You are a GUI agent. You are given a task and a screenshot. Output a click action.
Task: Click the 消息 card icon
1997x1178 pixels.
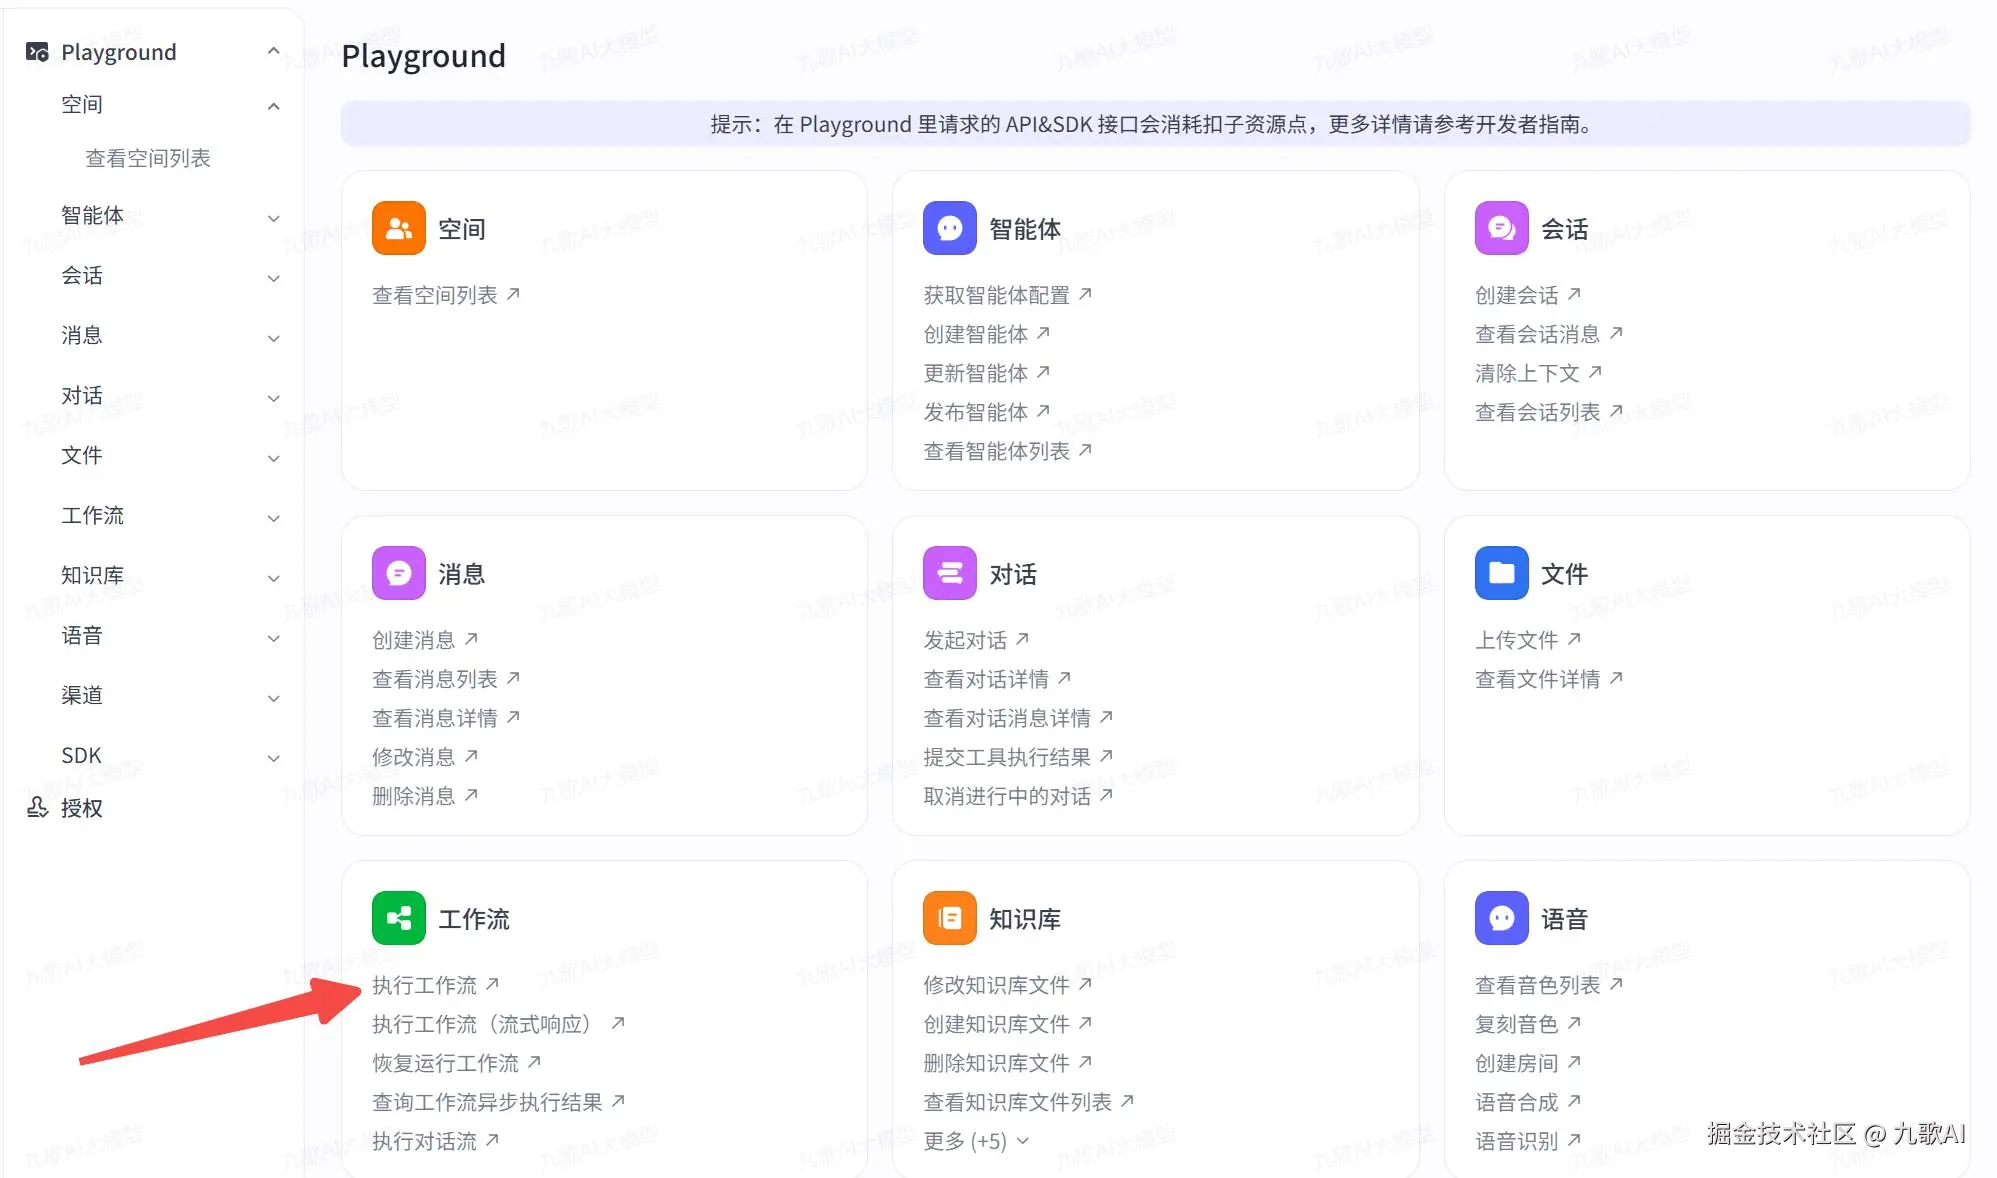(x=398, y=573)
